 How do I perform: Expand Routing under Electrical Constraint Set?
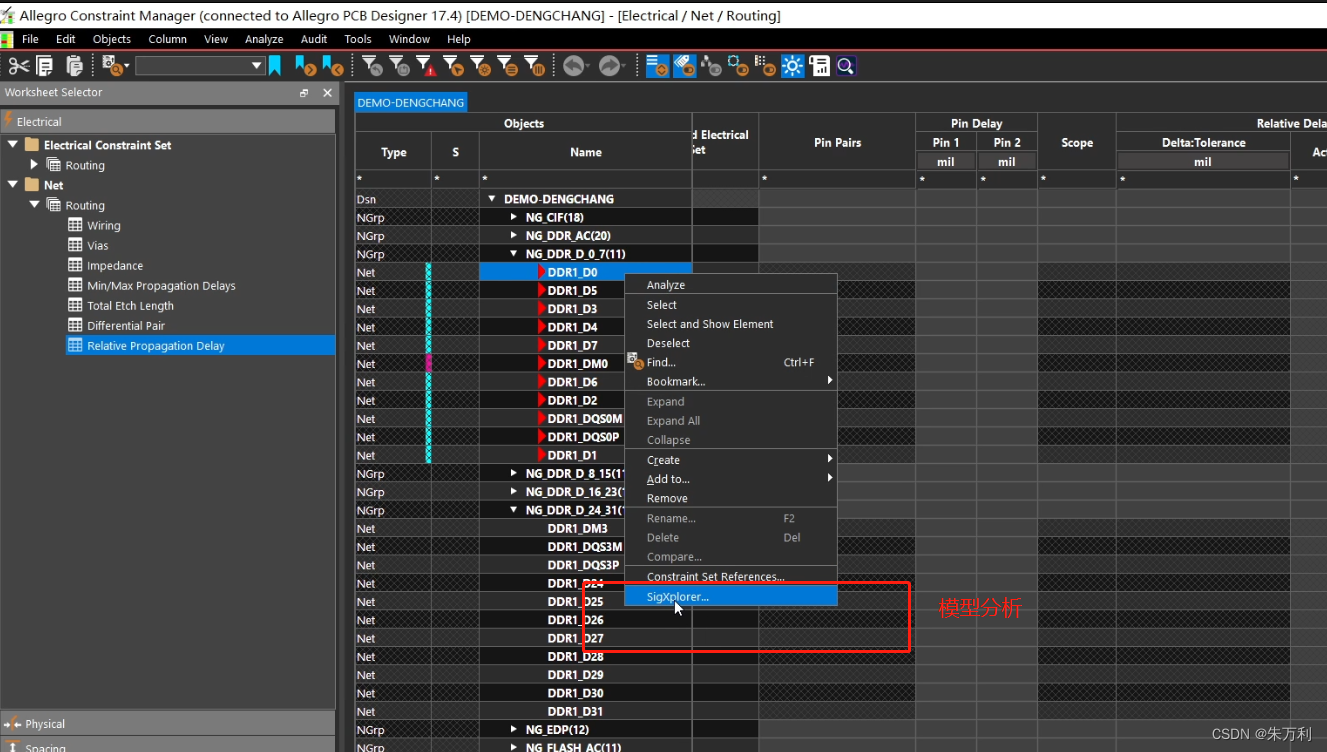pyautogui.click(x=34, y=164)
